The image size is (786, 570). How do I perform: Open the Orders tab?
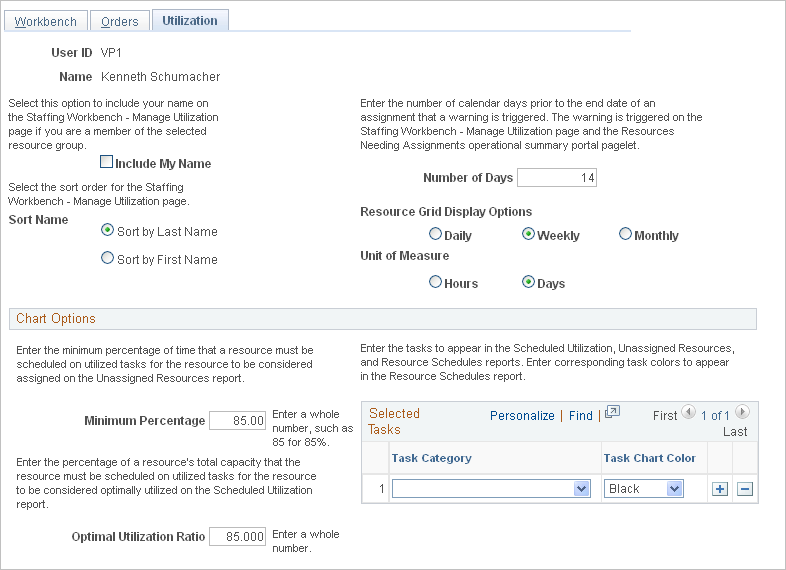pyautogui.click(x=120, y=22)
